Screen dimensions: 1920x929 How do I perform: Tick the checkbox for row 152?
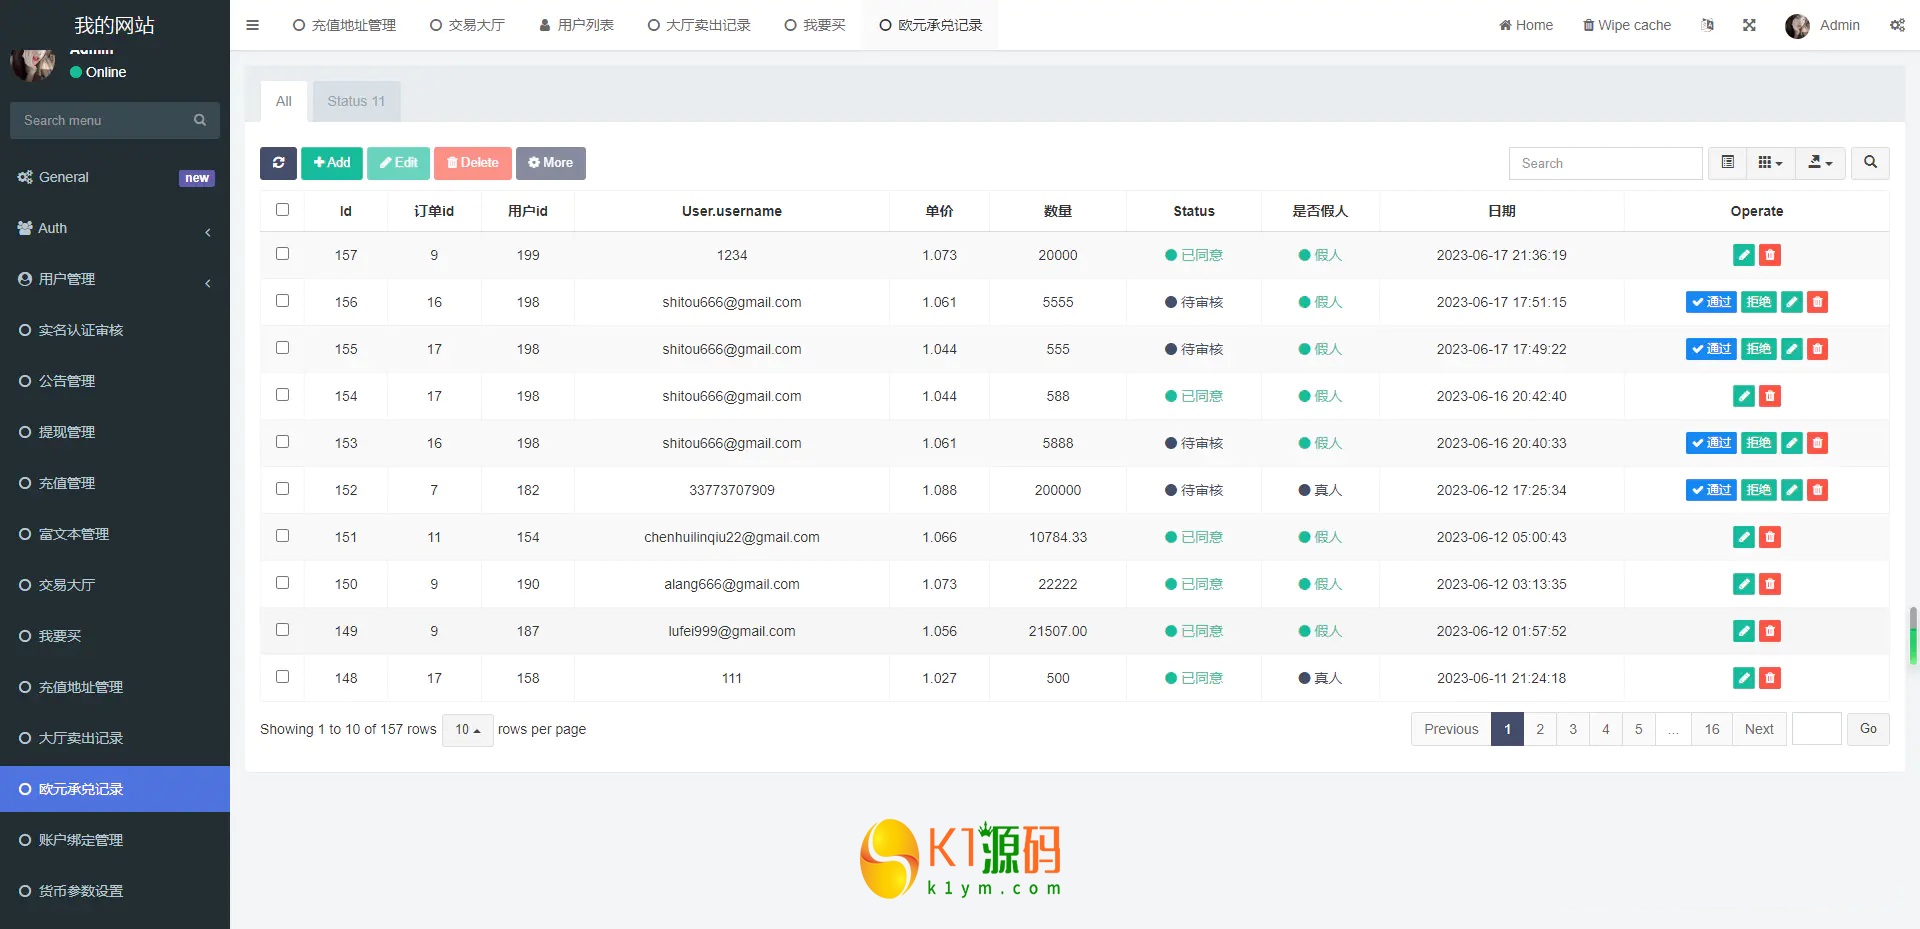click(x=282, y=489)
